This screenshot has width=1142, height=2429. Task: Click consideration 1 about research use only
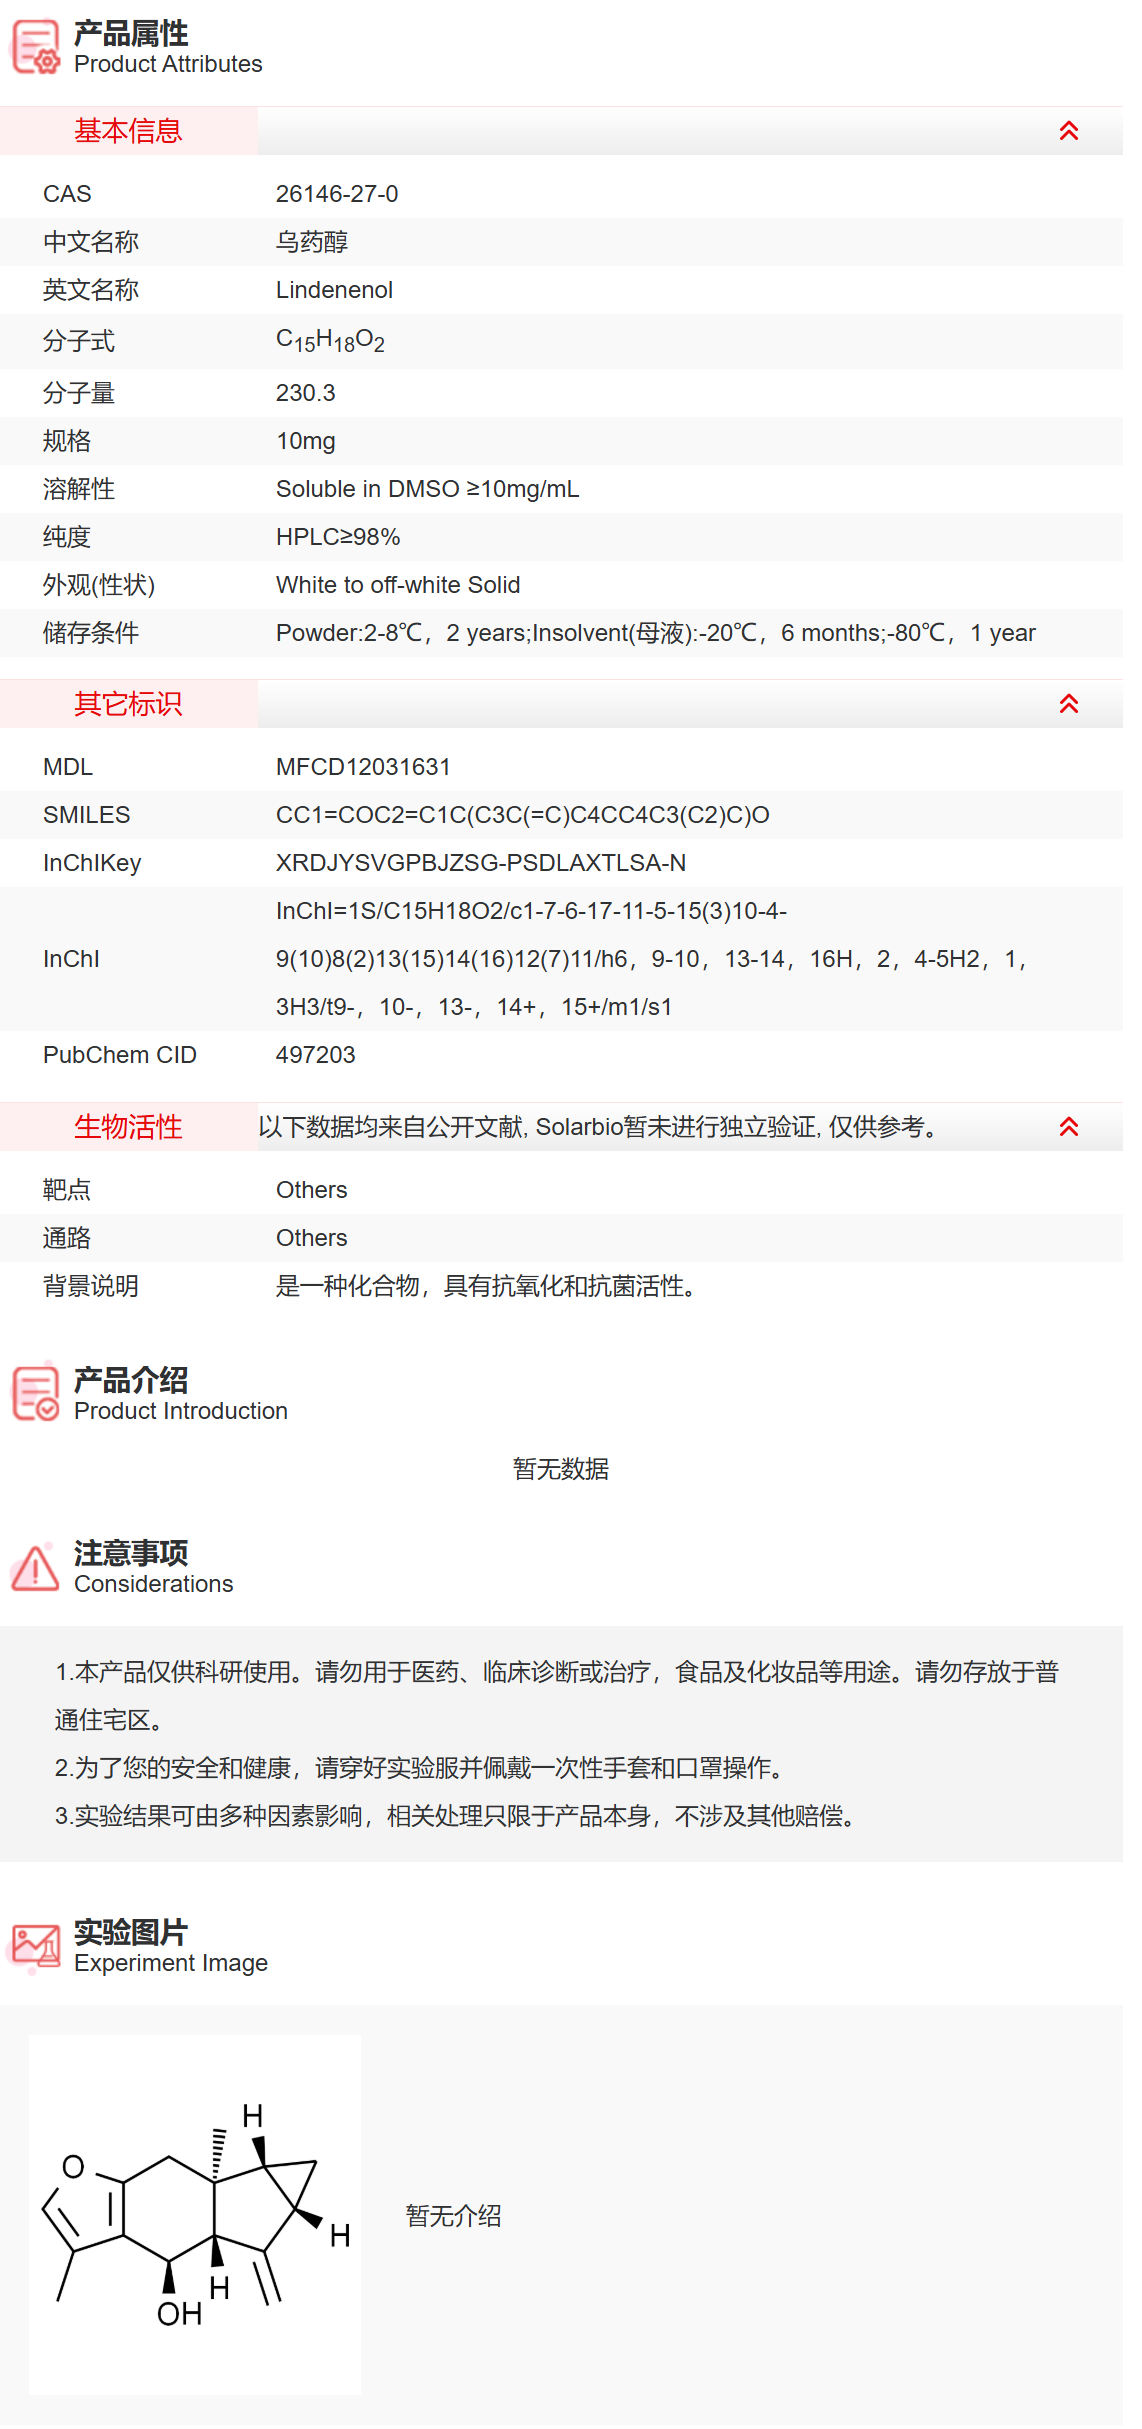[x=557, y=1696]
